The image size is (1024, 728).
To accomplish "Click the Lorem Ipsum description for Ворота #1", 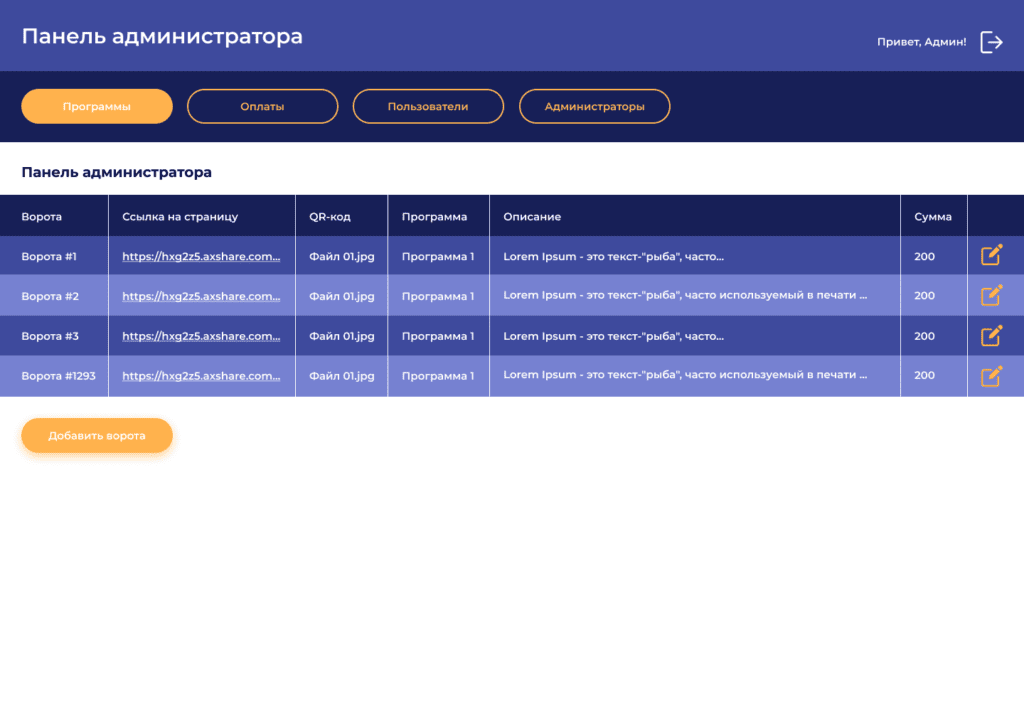I will point(613,257).
